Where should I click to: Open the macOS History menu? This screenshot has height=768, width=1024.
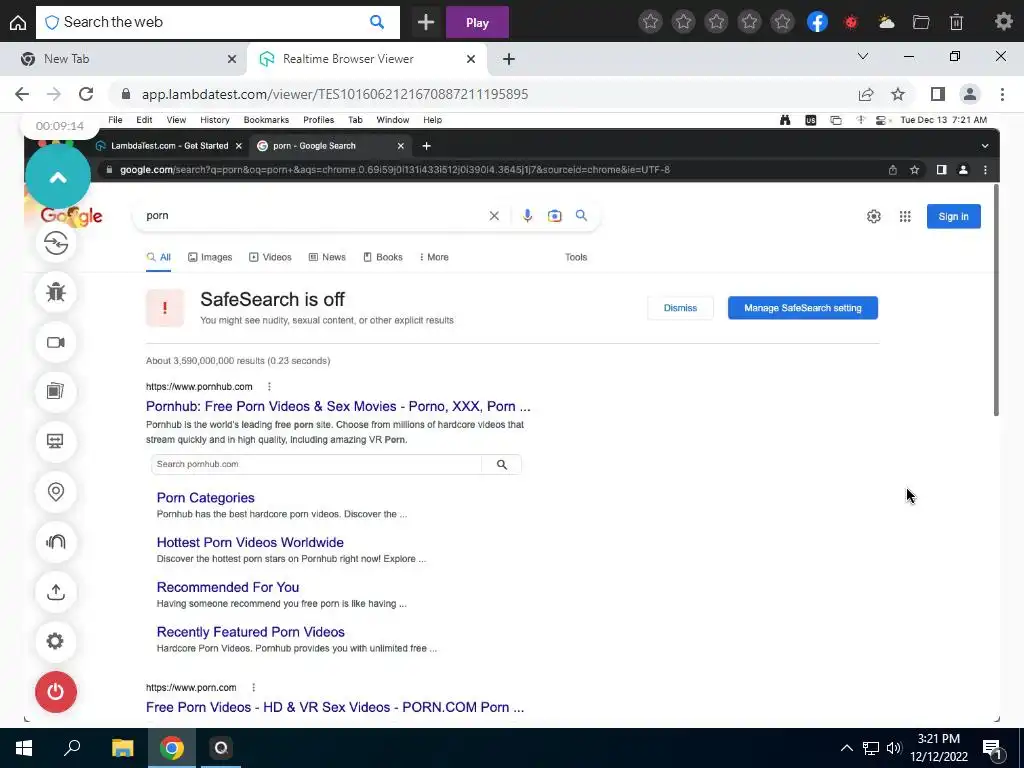215,120
